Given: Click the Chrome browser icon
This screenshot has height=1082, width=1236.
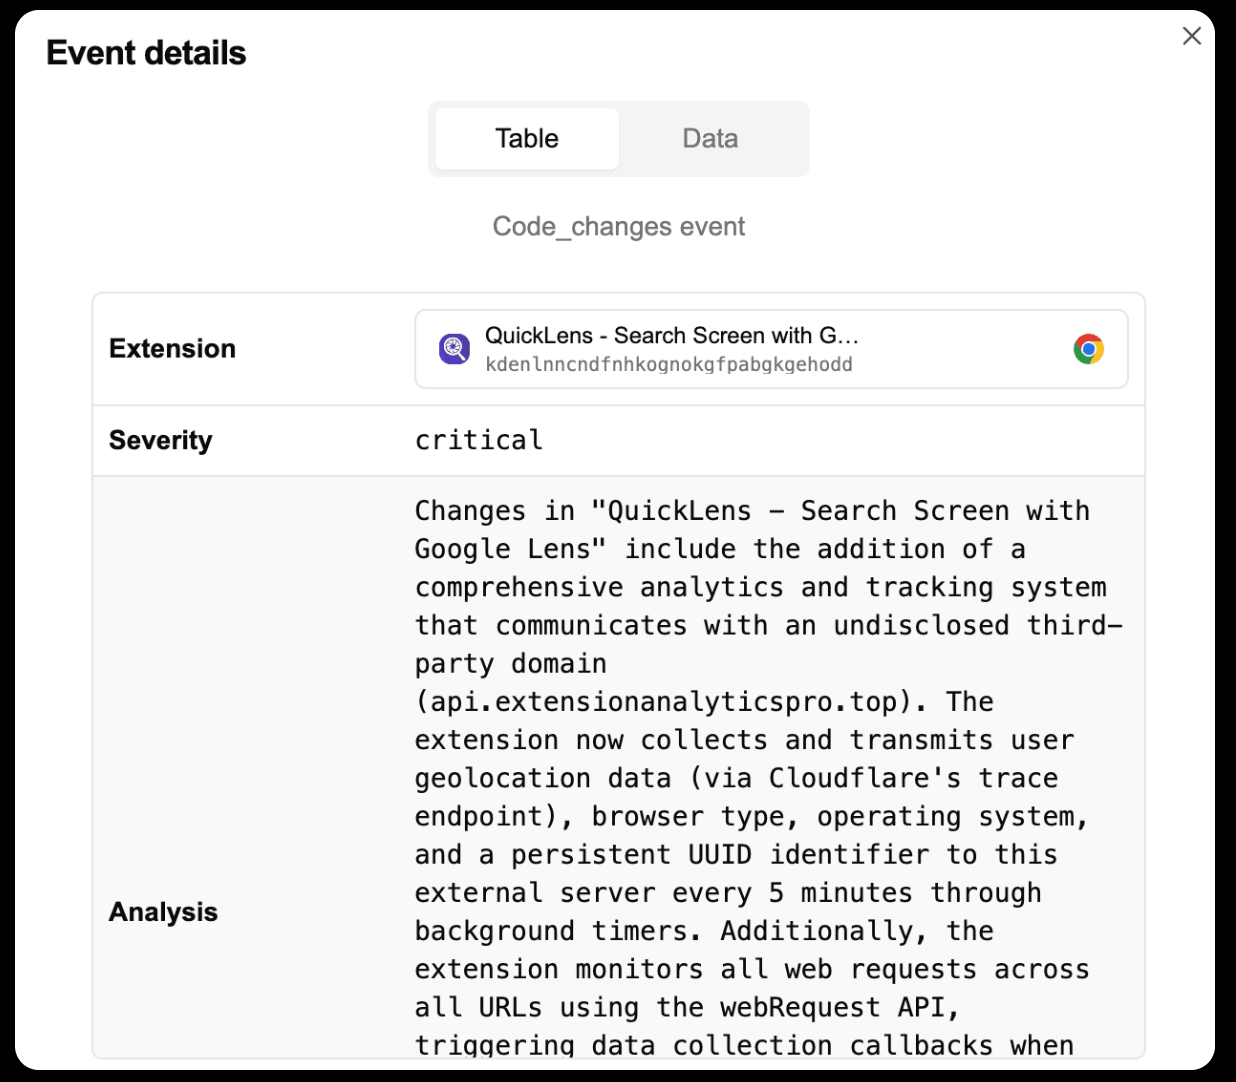Looking at the screenshot, I should pyautogui.click(x=1088, y=349).
